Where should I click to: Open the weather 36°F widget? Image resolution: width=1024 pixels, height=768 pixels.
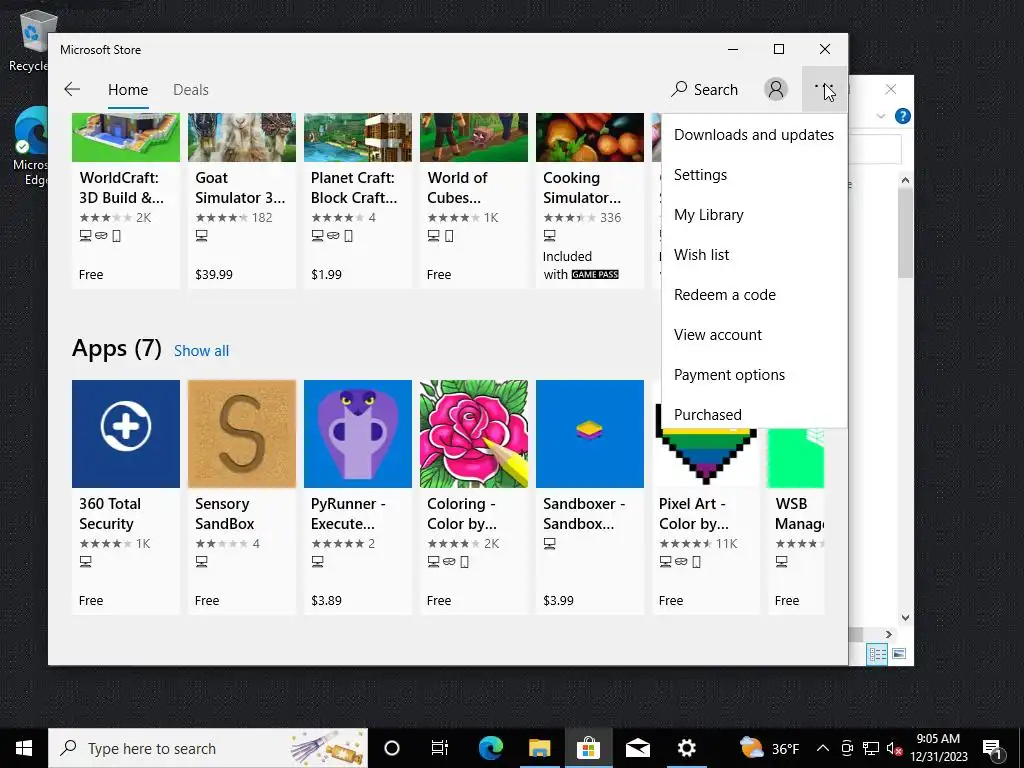(x=769, y=748)
